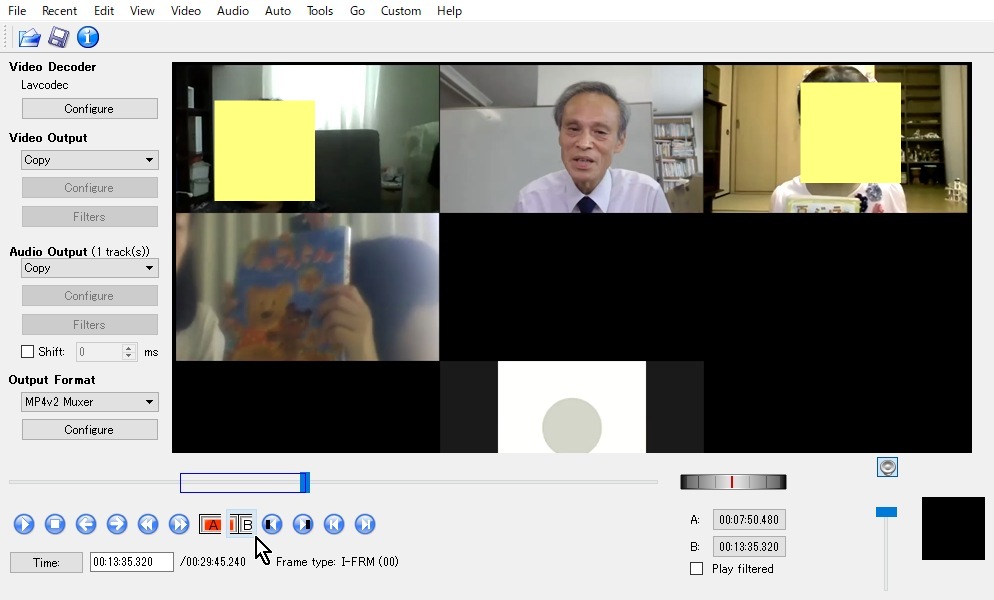Configure the Lavcodec video decoder
Image resolution: width=994 pixels, height=600 pixels.
(90, 108)
